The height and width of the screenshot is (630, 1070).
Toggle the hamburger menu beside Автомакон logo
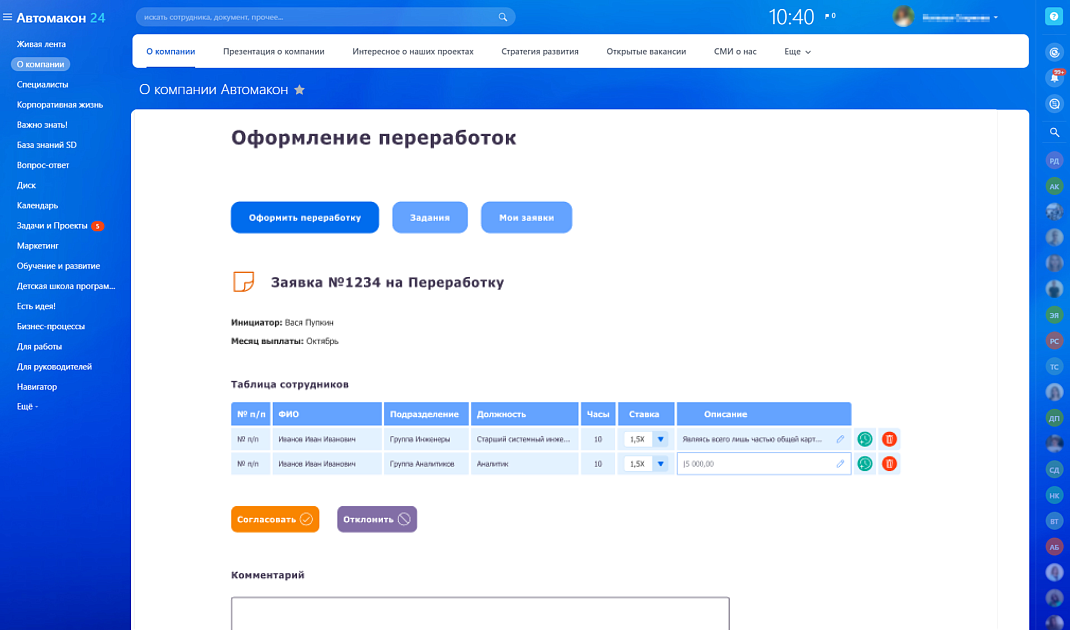point(8,17)
